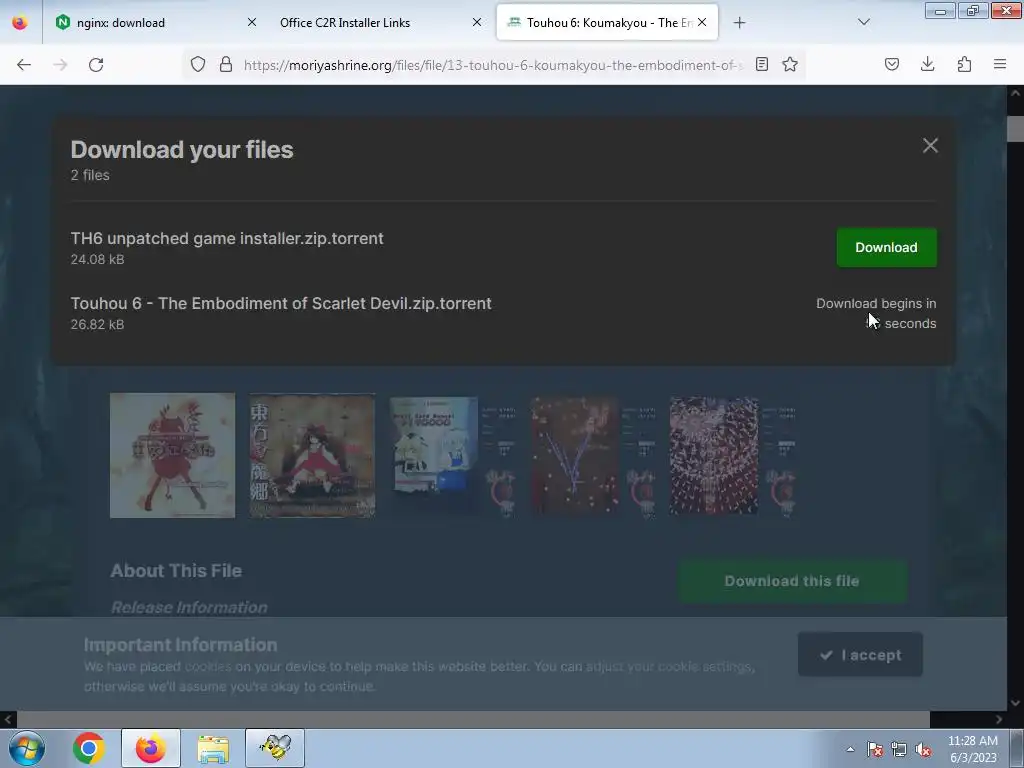This screenshot has height=768, width=1024.
Task: Launch Google Chrome from the taskbar
Action: [89, 748]
